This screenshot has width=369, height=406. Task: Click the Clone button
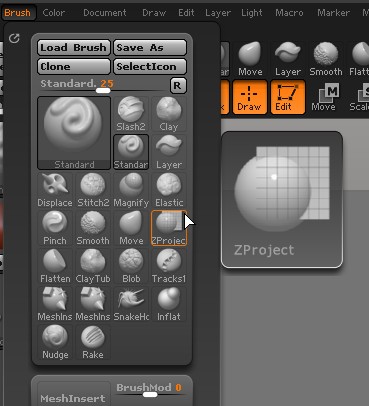coord(74,66)
